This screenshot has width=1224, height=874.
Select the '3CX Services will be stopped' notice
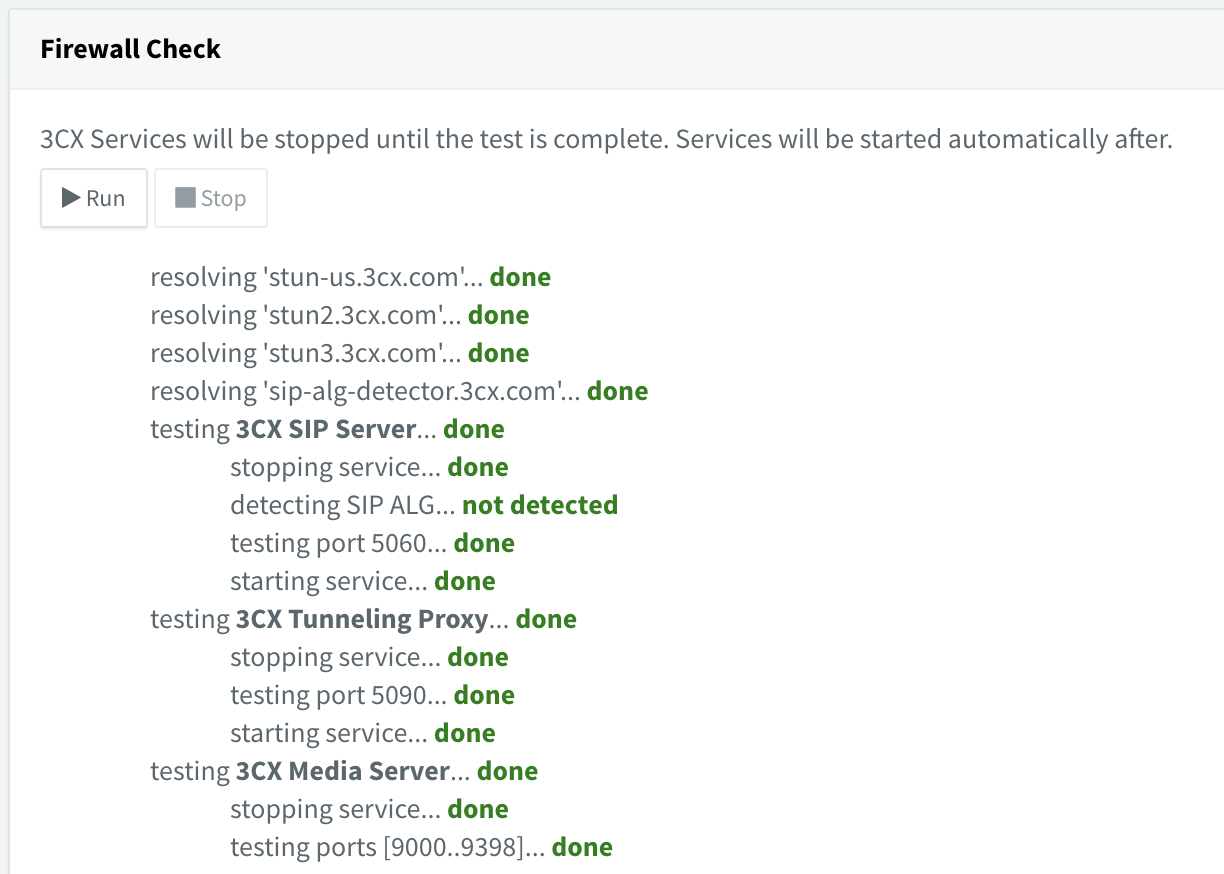pyautogui.click(x=606, y=139)
